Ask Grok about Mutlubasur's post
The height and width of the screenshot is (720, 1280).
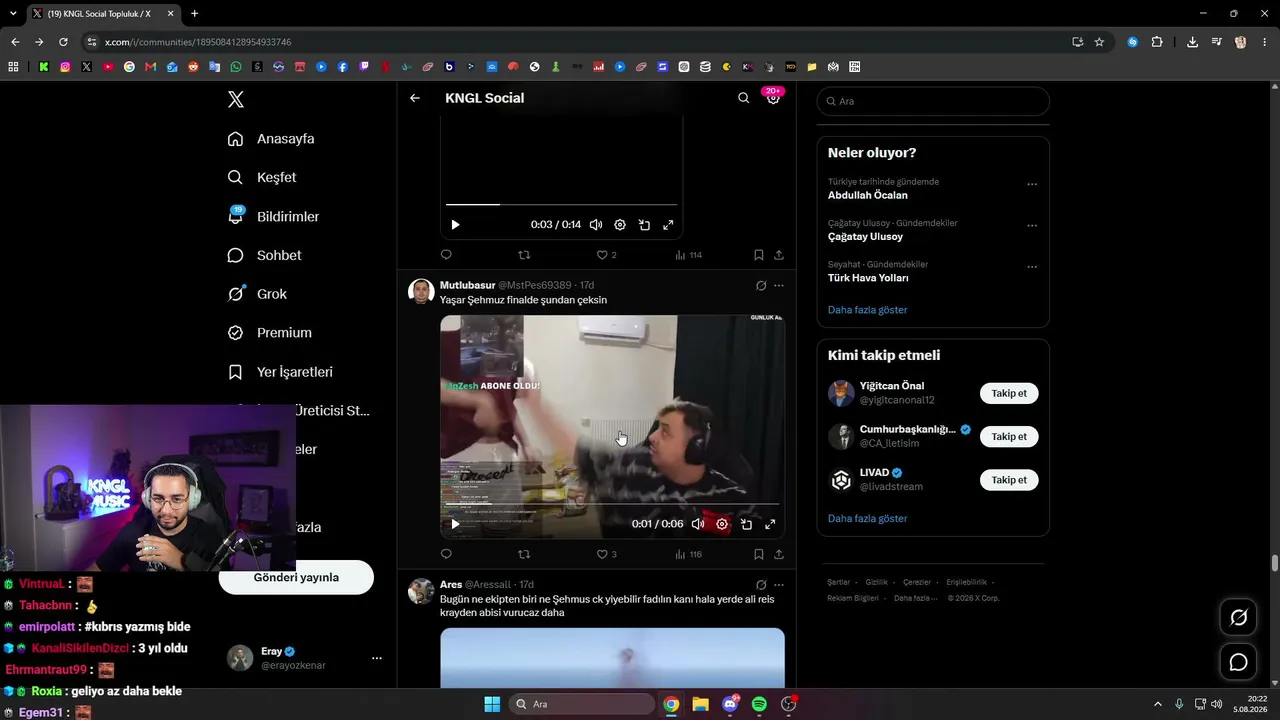click(x=761, y=286)
